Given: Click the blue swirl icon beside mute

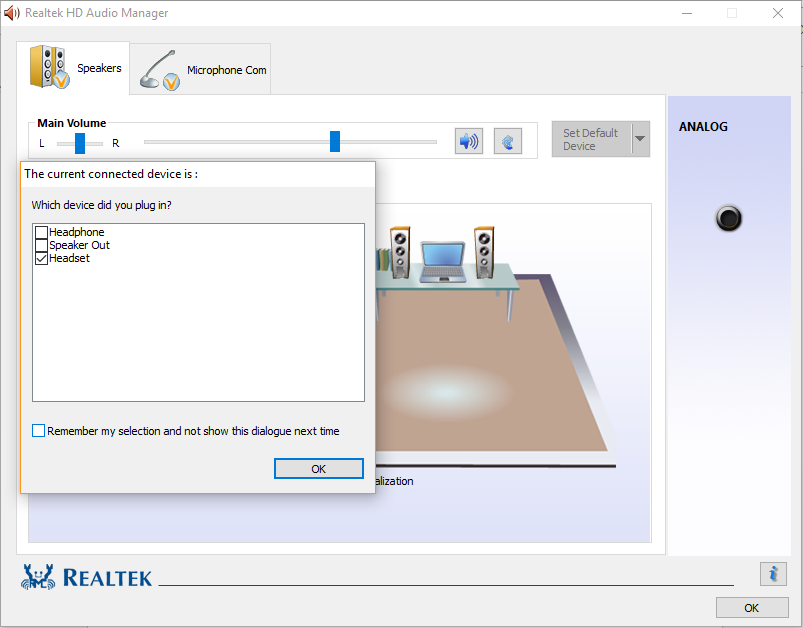Looking at the screenshot, I should pos(508,141).
